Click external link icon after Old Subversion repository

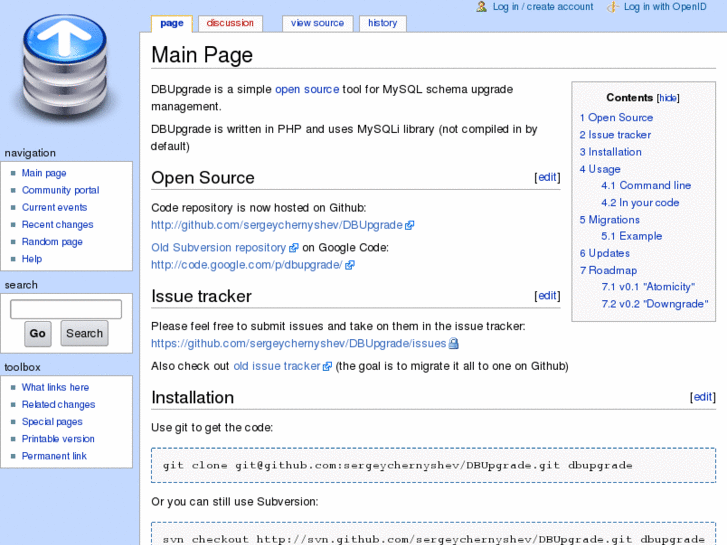click(293, 248)
